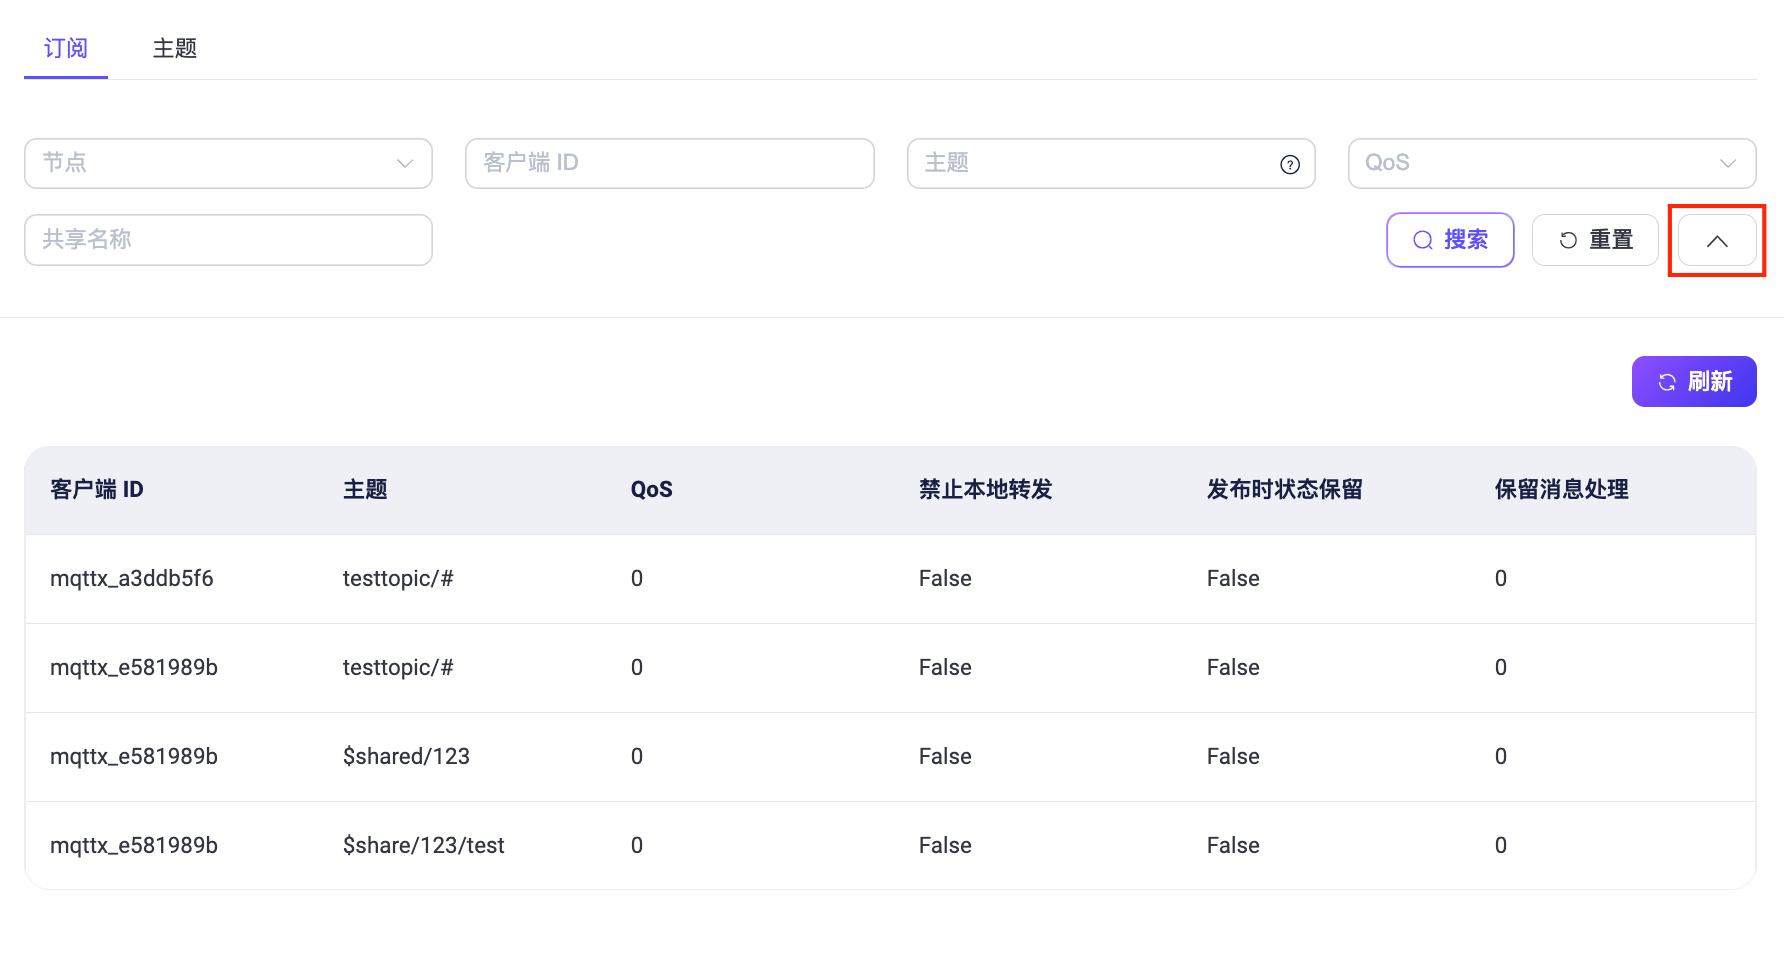Click the 保留消息处理 column header

pos(1561,490)
